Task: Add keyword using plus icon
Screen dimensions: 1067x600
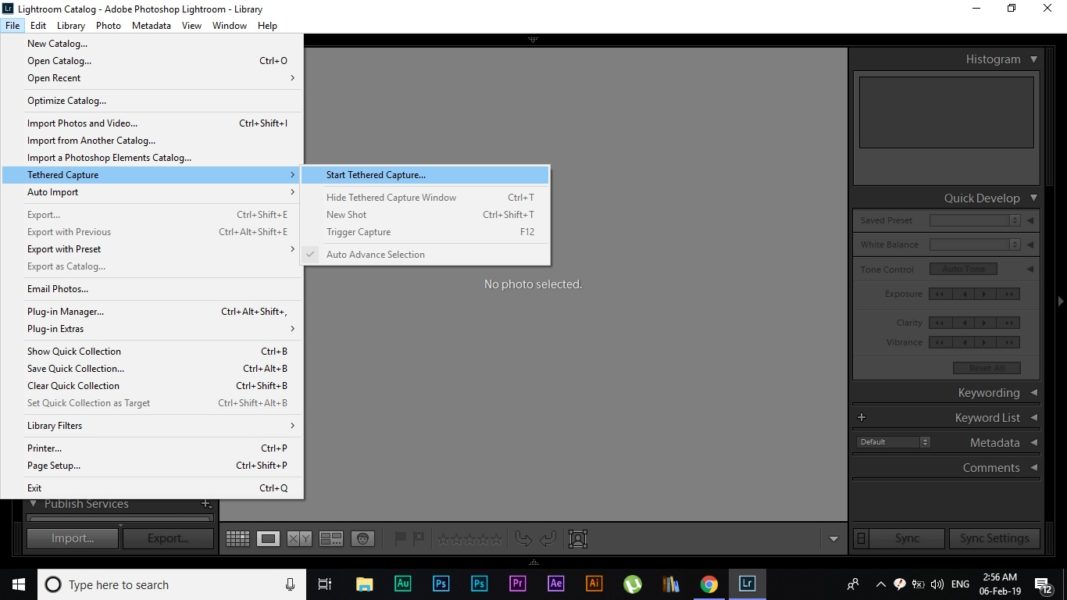Action: [861, 417]
